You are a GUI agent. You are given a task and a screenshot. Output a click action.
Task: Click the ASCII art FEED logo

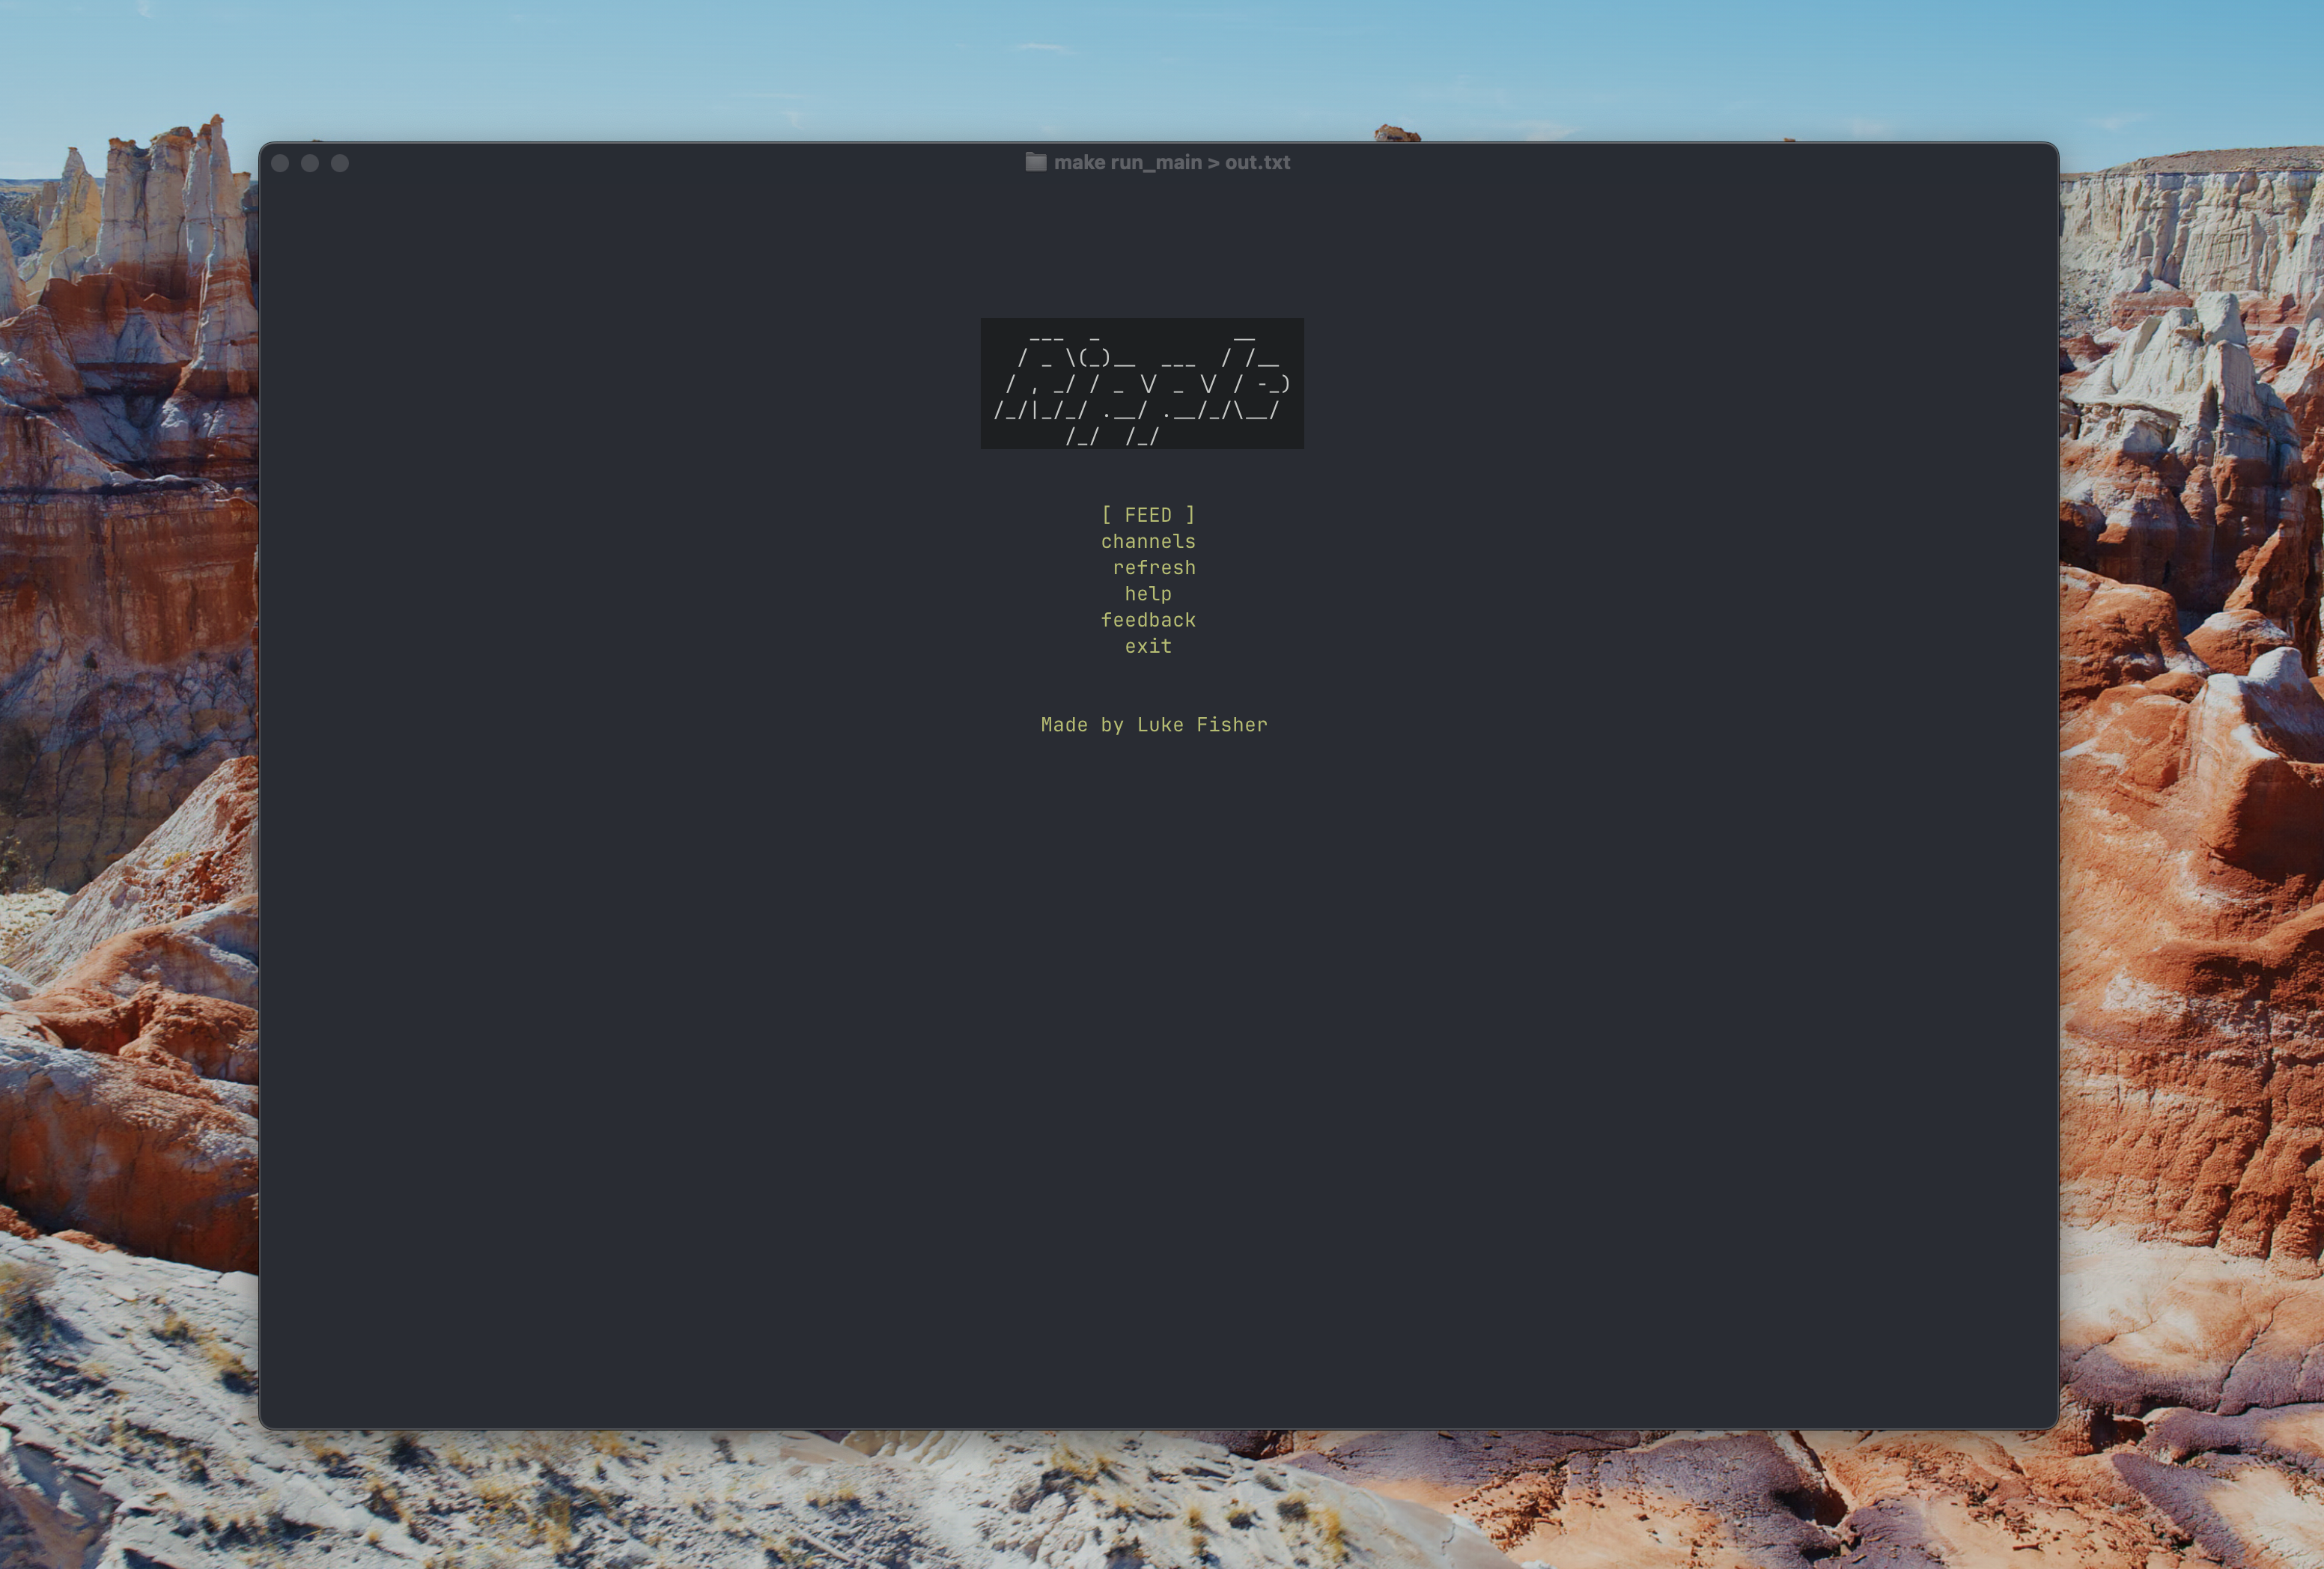(1142, 385)
